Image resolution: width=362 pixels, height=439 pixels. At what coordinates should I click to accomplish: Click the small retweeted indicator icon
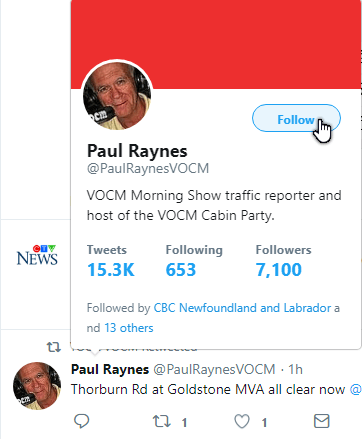(54, 347)
